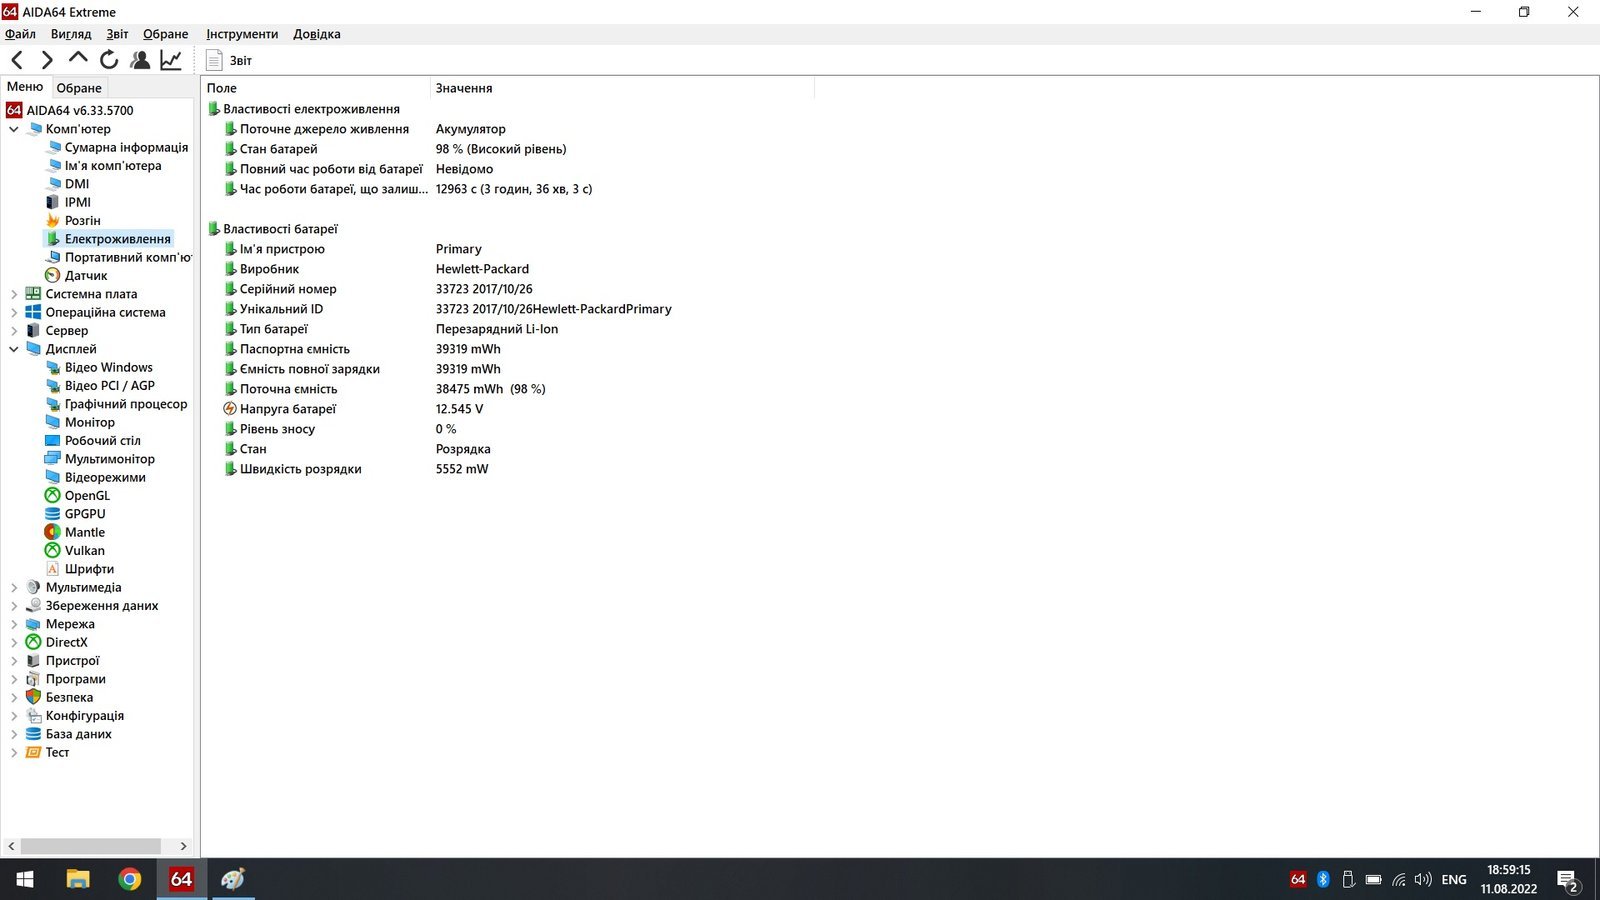Click the Vulkan icon in the tree

53,551
